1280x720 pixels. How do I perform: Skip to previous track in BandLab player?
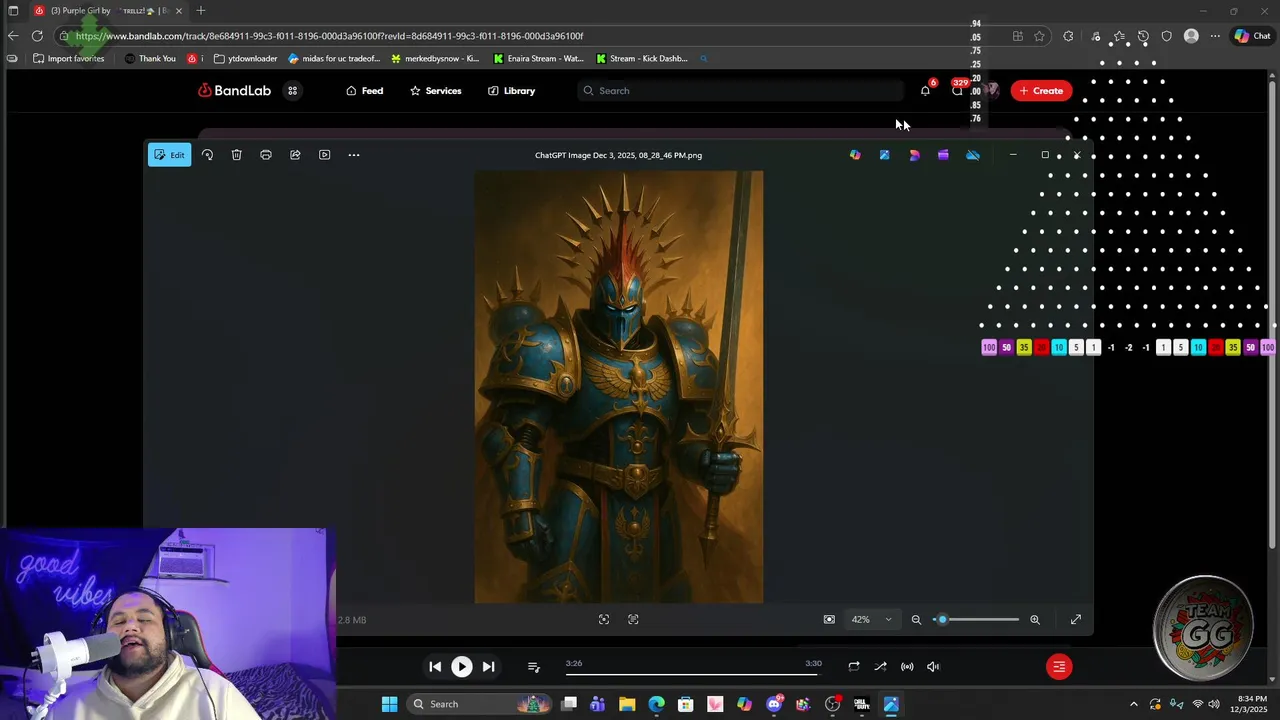[x=435, y=666]
